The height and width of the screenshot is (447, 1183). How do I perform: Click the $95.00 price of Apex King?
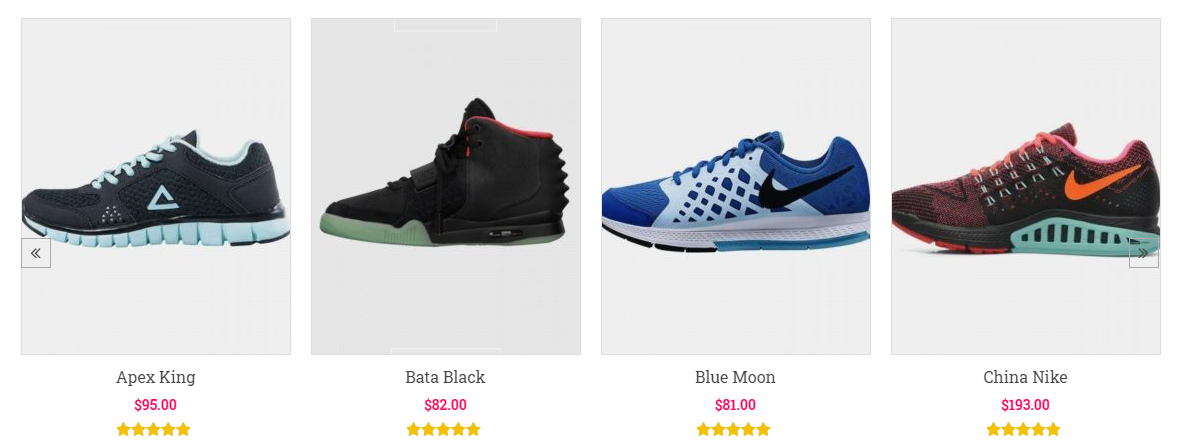(x=155, y=405)
